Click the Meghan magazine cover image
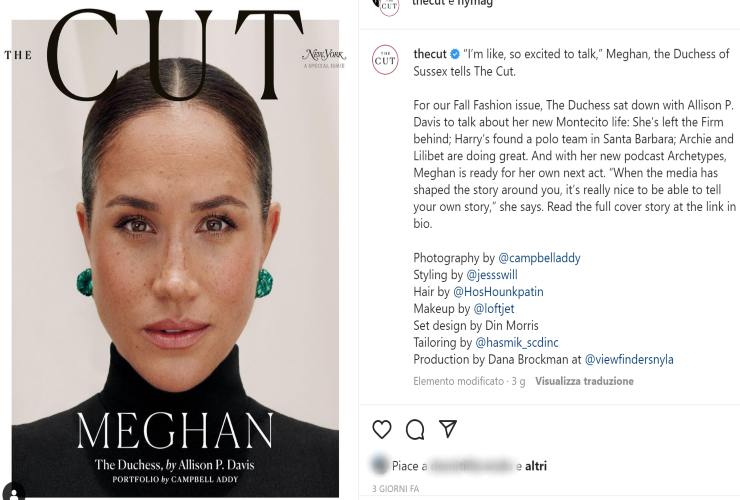The image size is (740, 500). pos(175,250)
